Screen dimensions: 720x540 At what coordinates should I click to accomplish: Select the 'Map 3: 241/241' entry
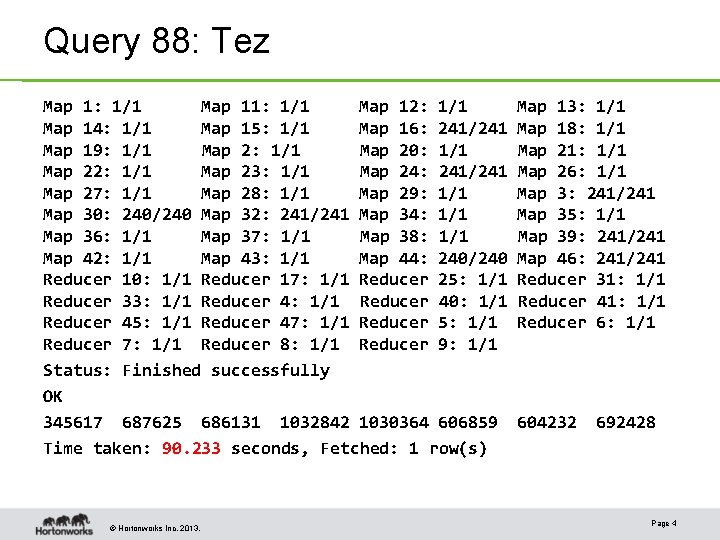coord(586,193)
